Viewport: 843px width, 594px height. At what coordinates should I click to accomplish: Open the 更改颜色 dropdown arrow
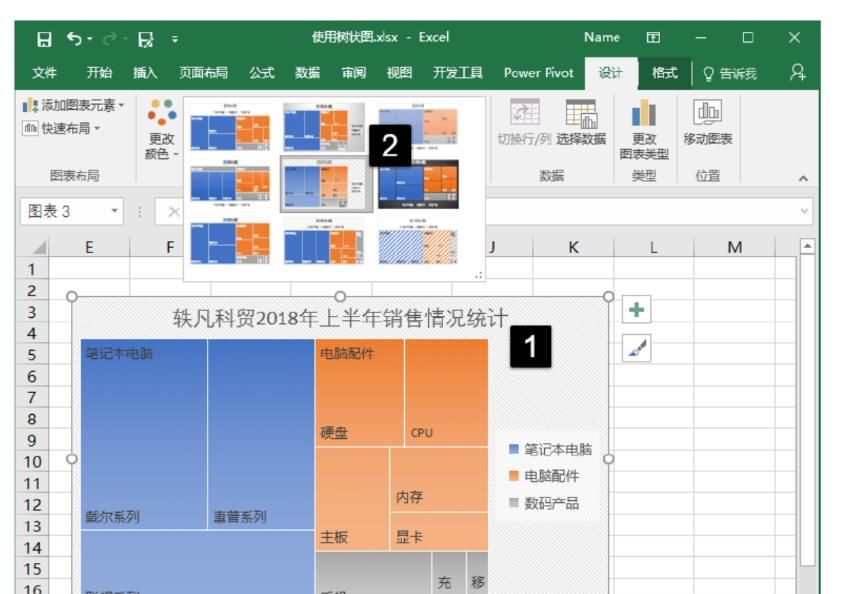pos(174,155)
